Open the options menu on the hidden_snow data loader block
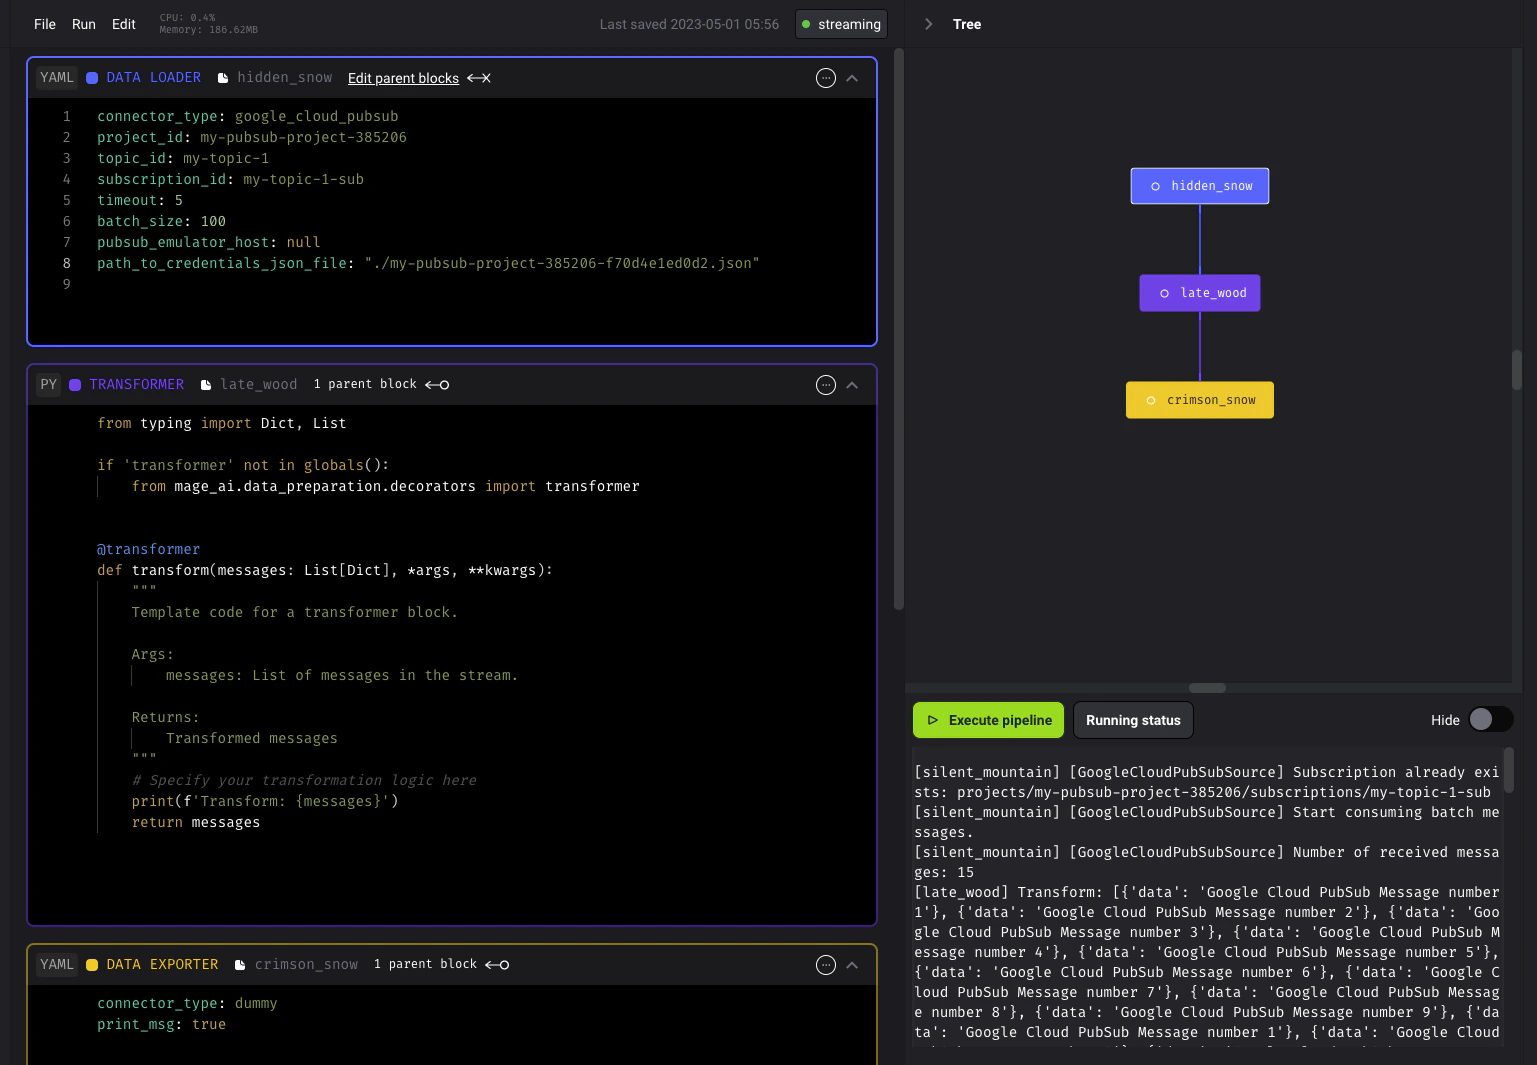1537x1065 pixels. coord(825,78)
